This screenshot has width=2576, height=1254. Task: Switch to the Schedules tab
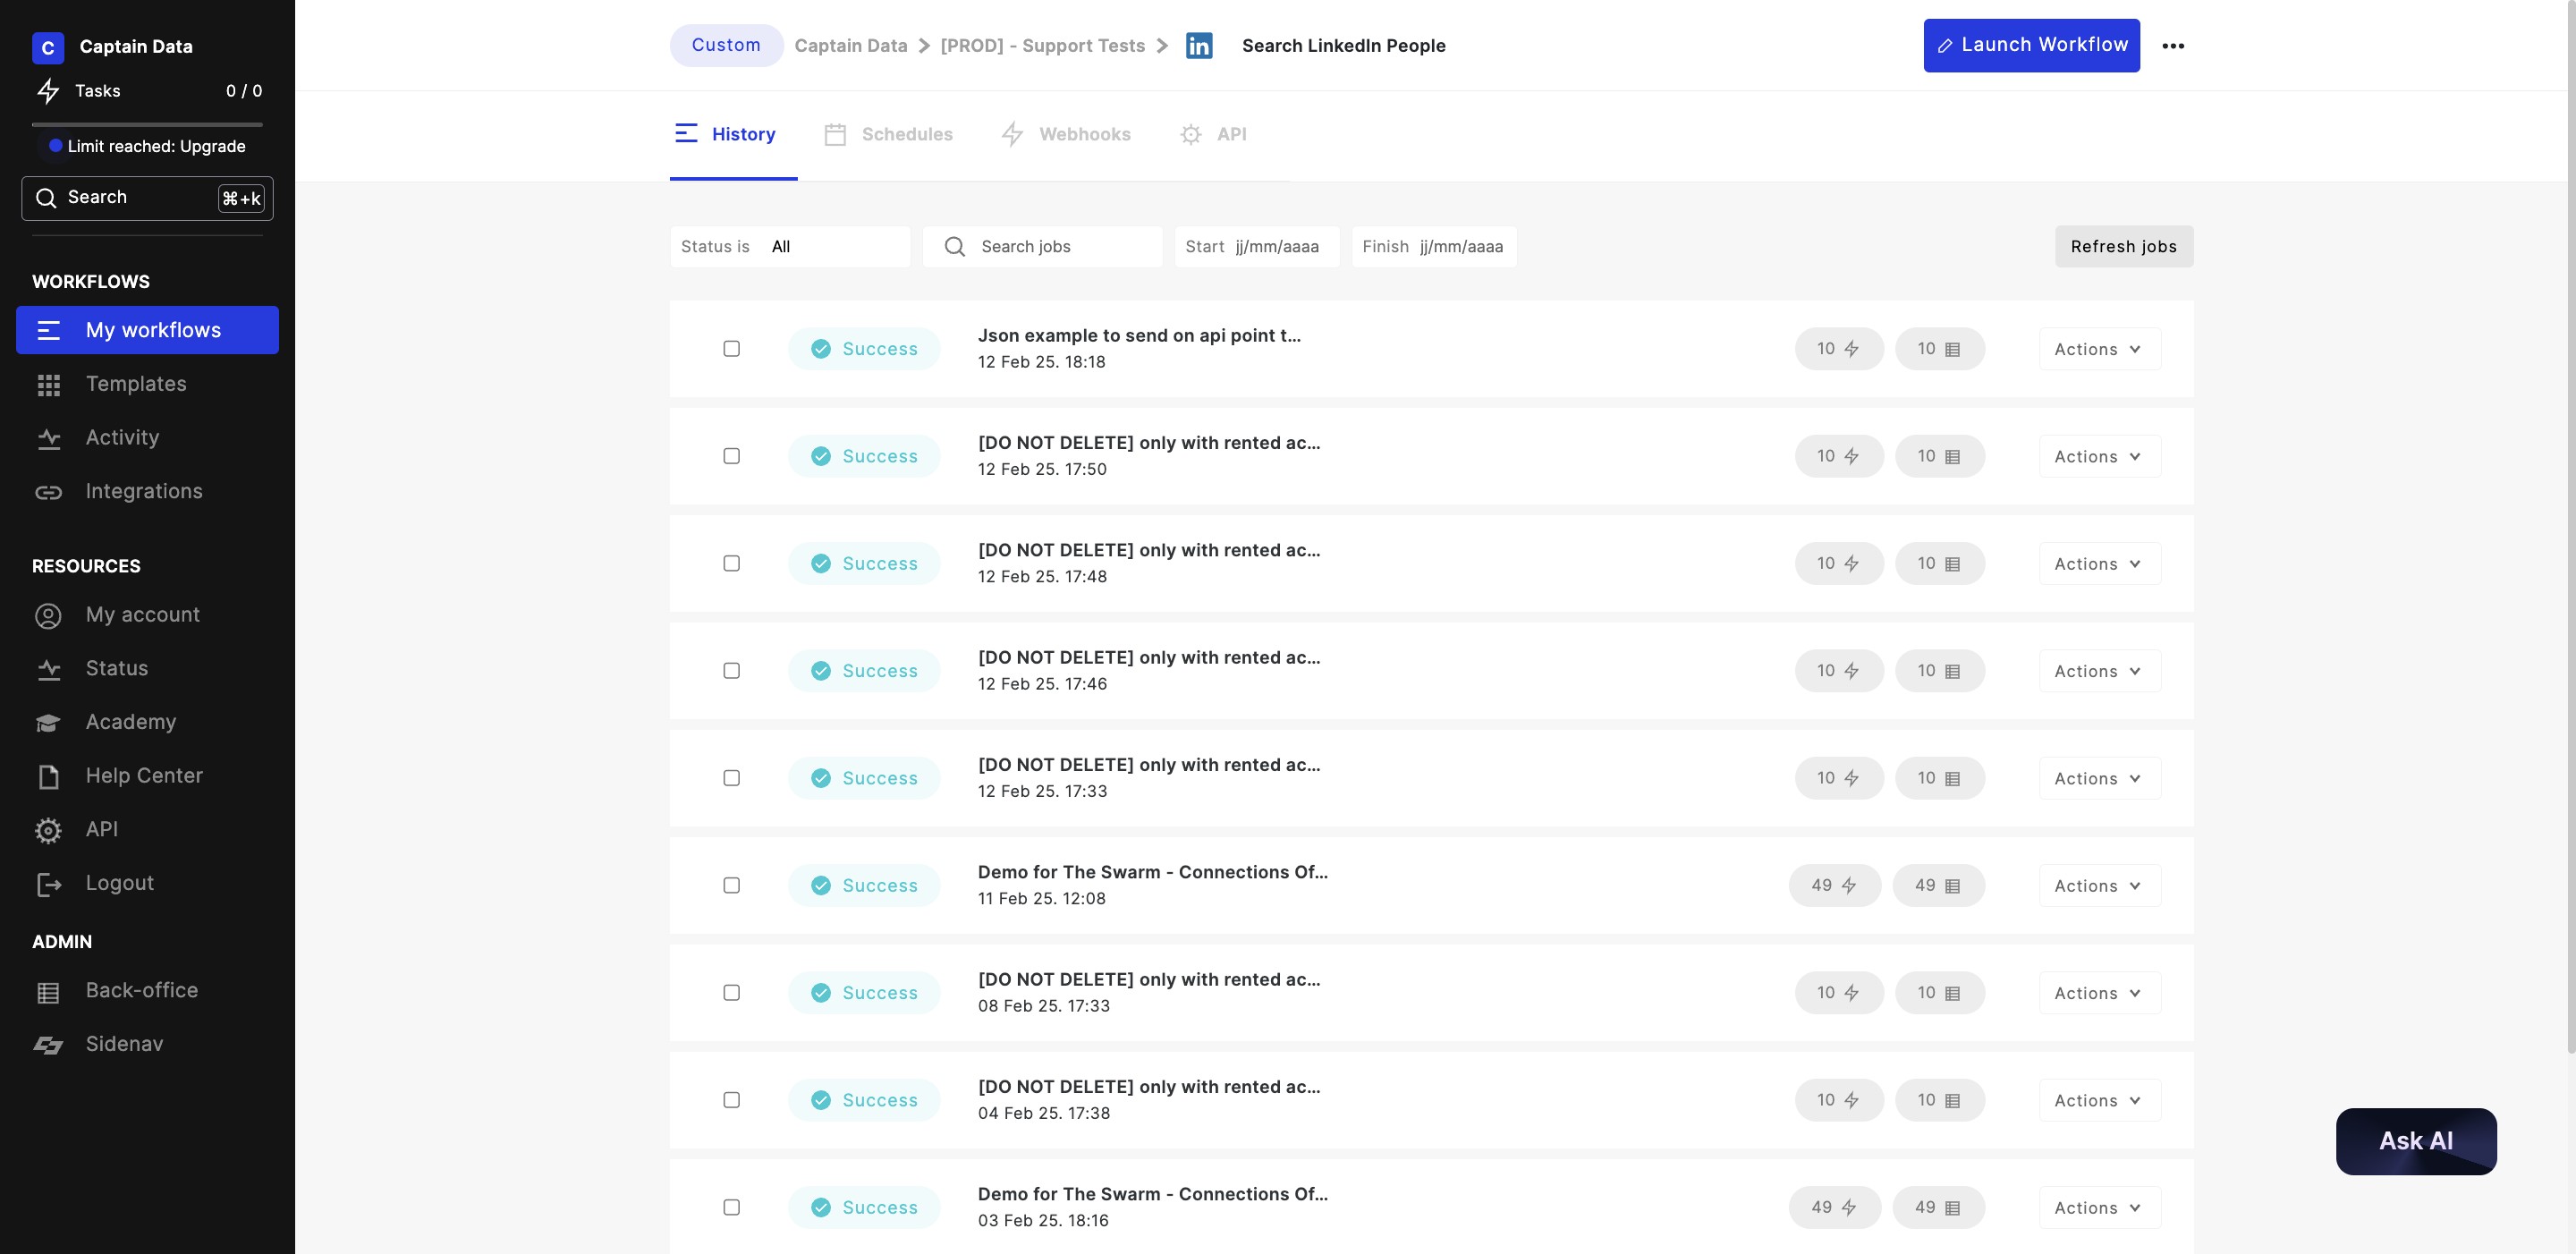[x=888, y=135]
